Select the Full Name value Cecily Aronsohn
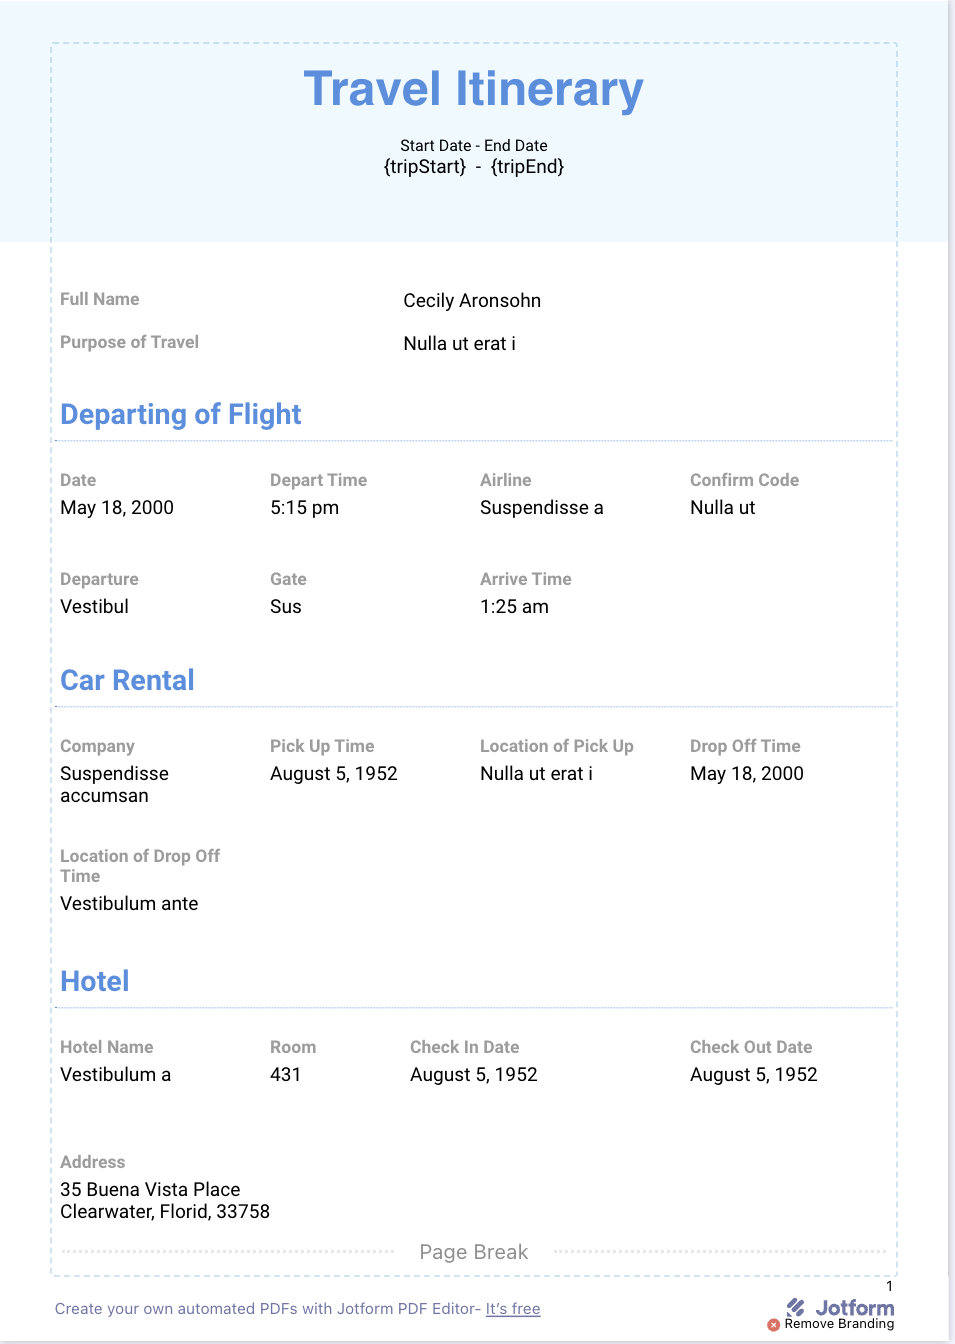The width and height of the screenshot is (955, 1344). point(472,301)
